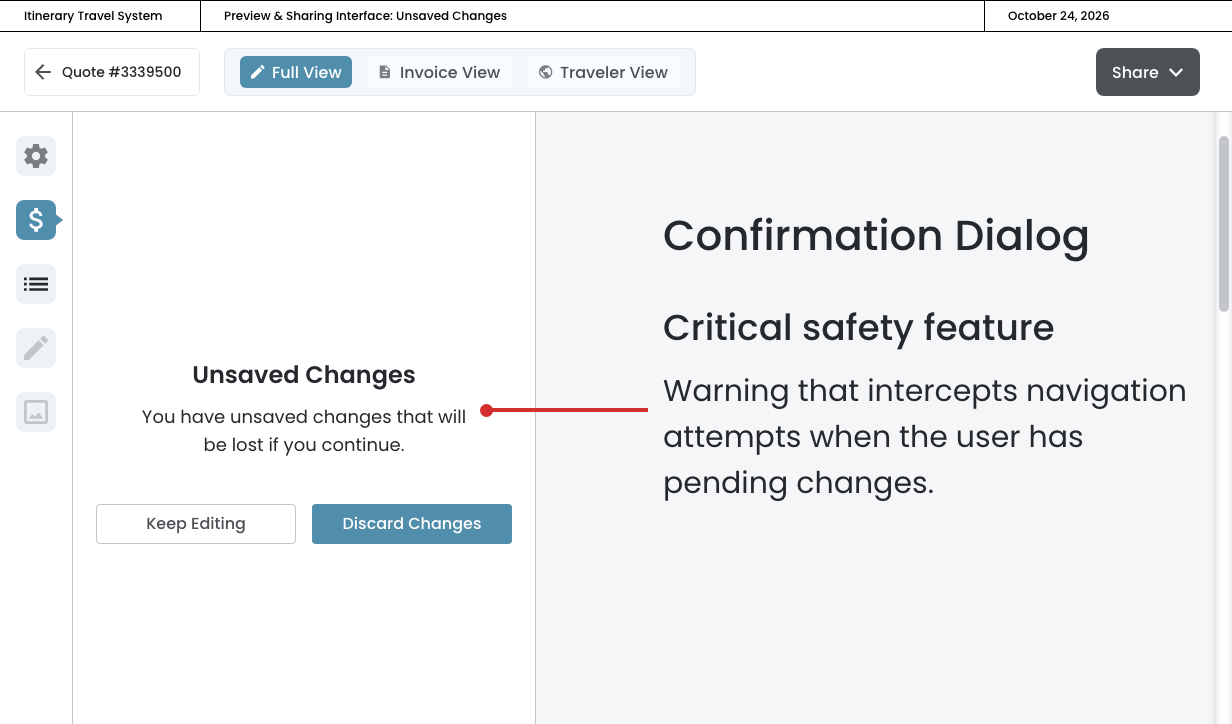Click the back arrow beside the quote number
Viewport: 1232px width, 724px height.
tap(43, 72)
